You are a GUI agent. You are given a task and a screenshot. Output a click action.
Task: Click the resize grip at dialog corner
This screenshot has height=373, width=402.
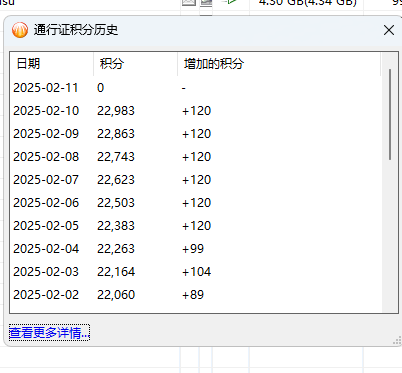point(397,340)
